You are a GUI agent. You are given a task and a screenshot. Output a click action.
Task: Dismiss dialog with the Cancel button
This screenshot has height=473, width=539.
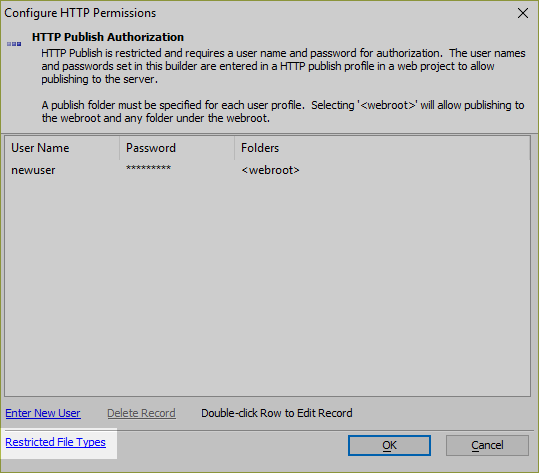pos(487,446)
